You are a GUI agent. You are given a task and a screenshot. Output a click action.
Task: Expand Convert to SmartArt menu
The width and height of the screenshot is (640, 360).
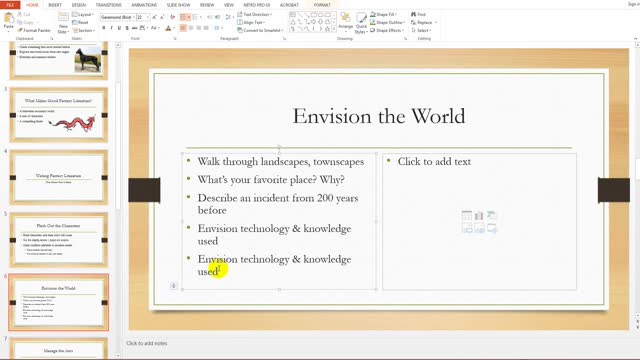[x=260, y=30]
